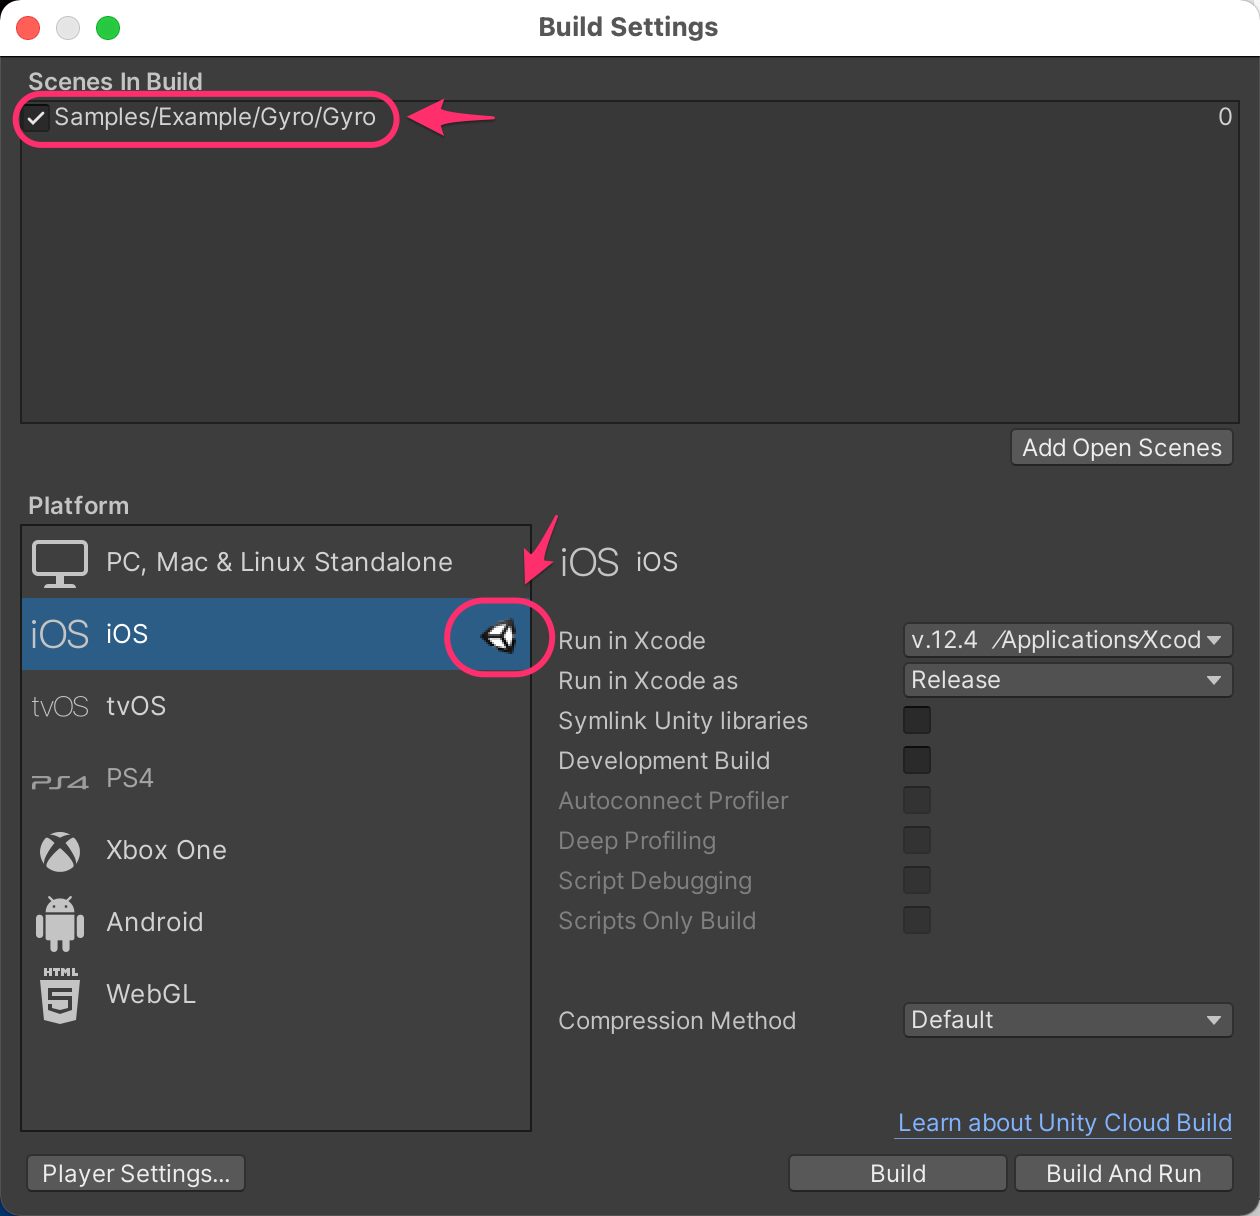Viewport: 1260px width, 1216px height.
Task: Open Learn about Unity Cloud Build link
Action: 1063,1123
